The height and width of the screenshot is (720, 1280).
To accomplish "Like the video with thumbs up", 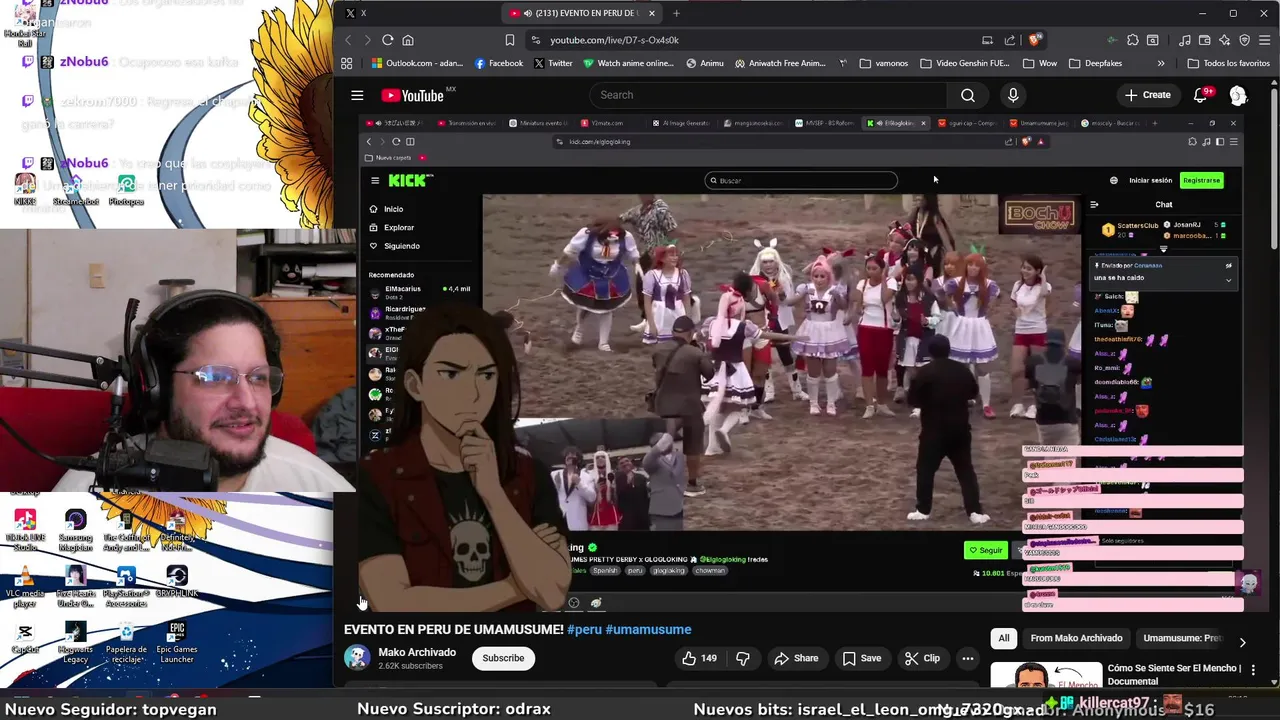I will click(x=699, y=658).
